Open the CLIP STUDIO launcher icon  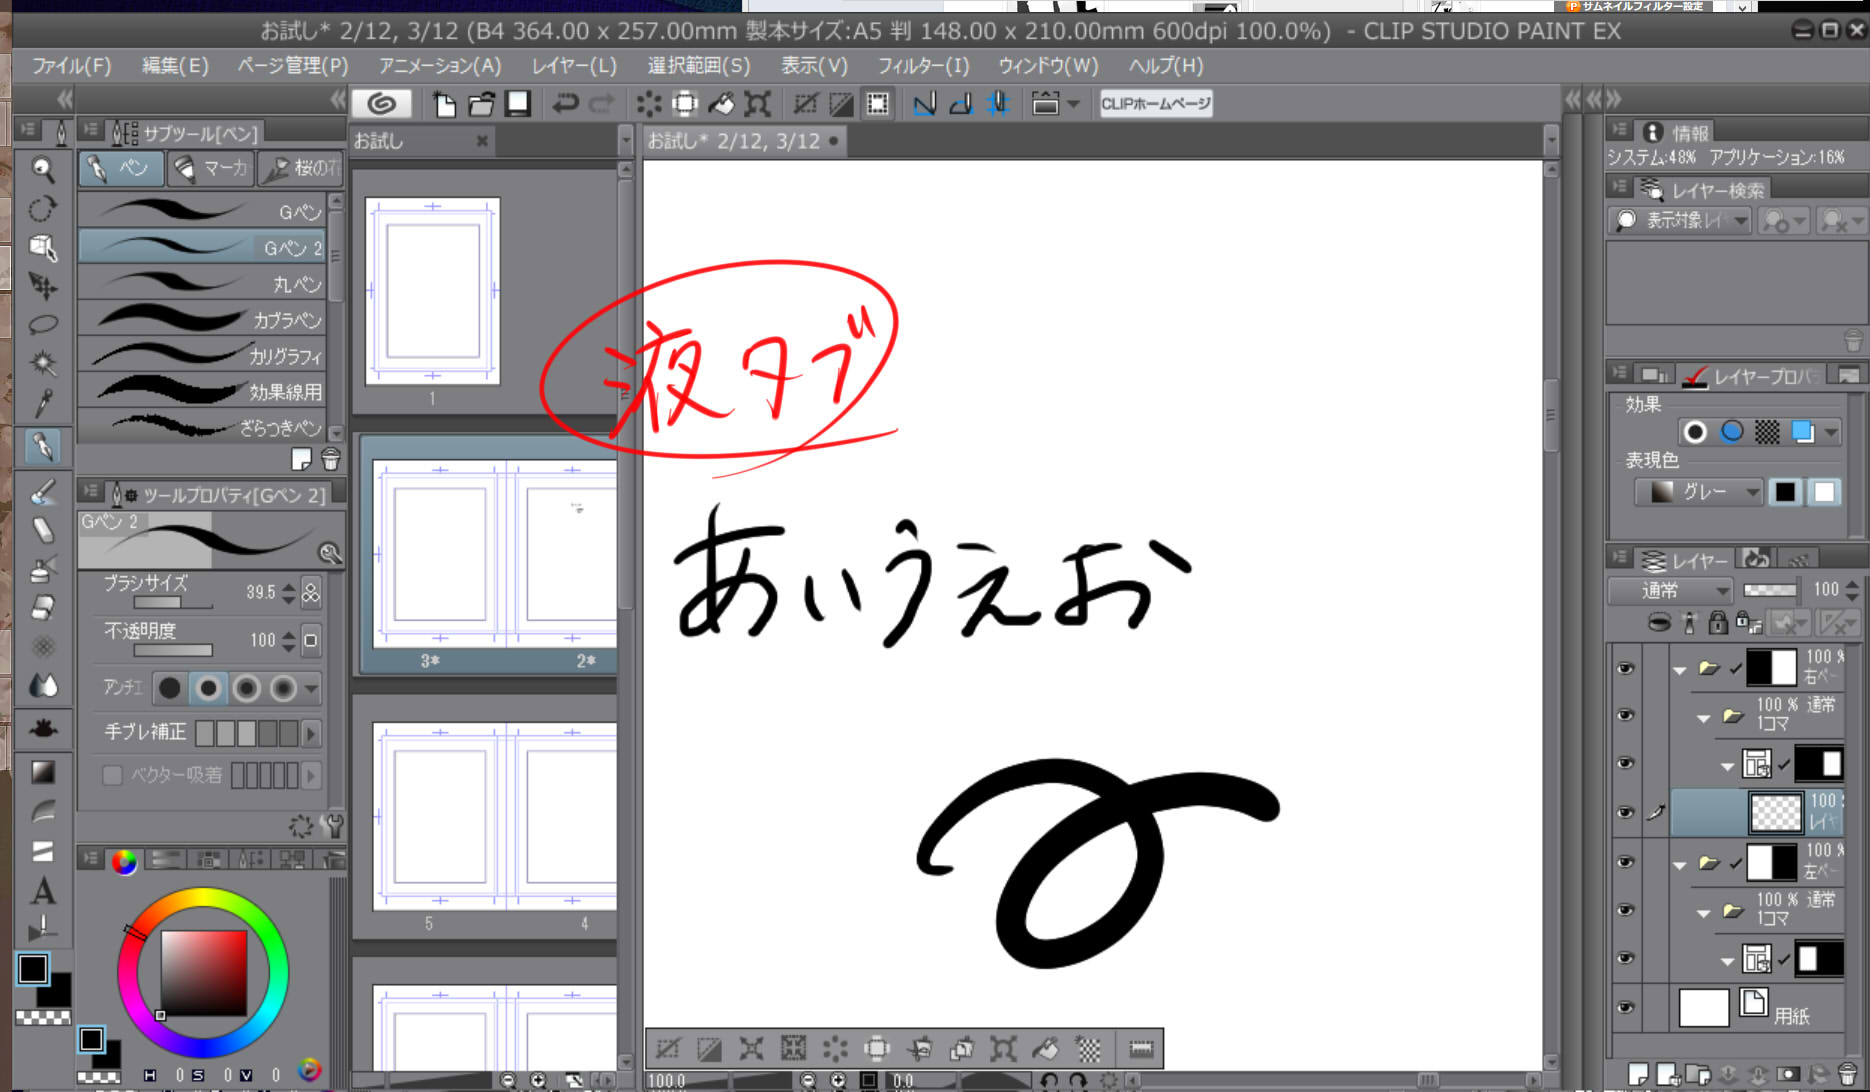click(381, 104)
